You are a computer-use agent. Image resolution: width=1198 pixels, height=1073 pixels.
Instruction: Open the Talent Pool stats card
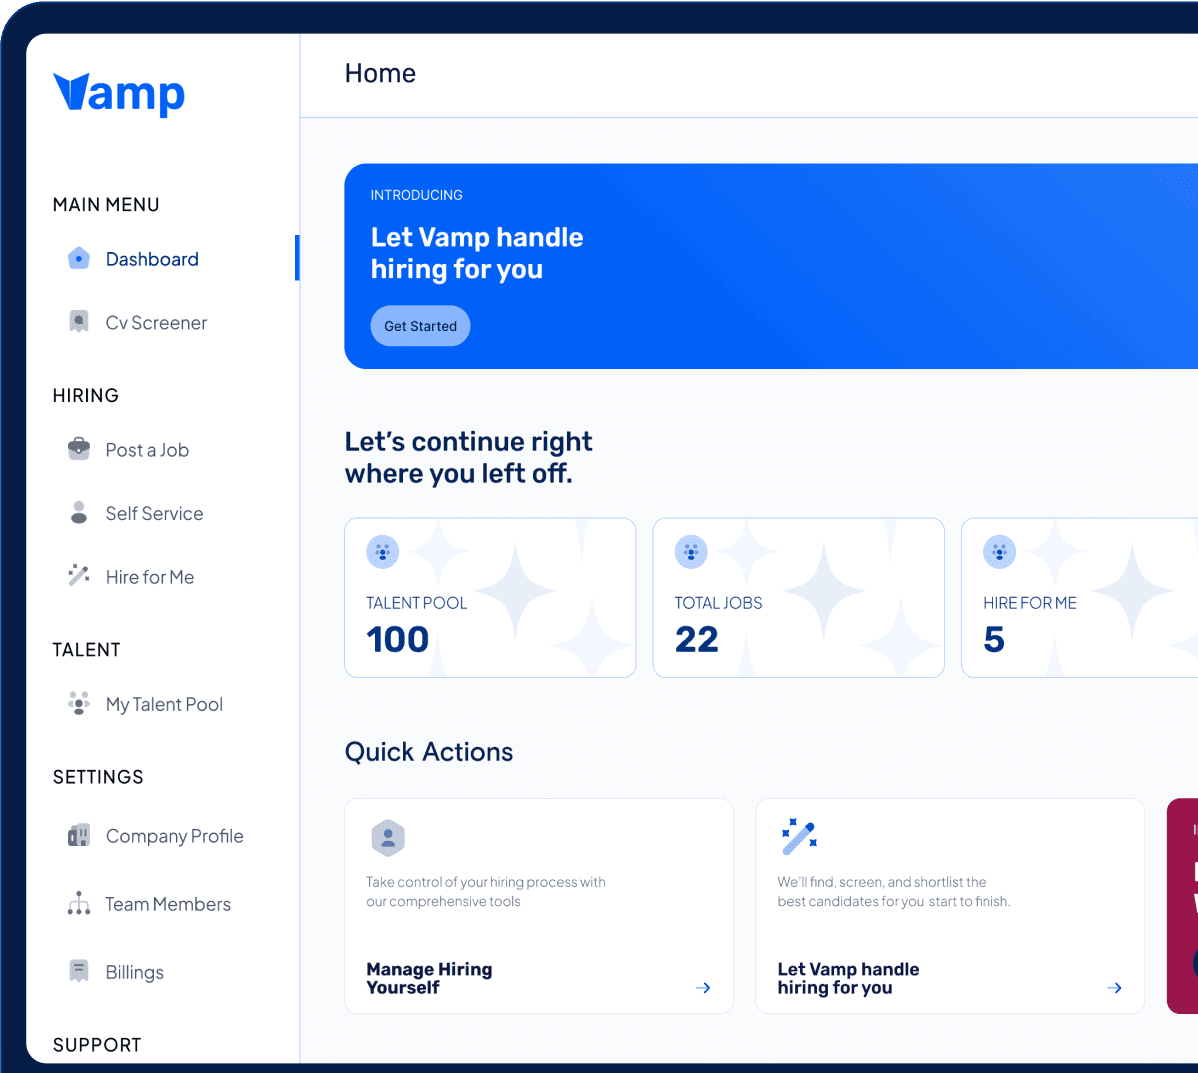coord(490,598)
